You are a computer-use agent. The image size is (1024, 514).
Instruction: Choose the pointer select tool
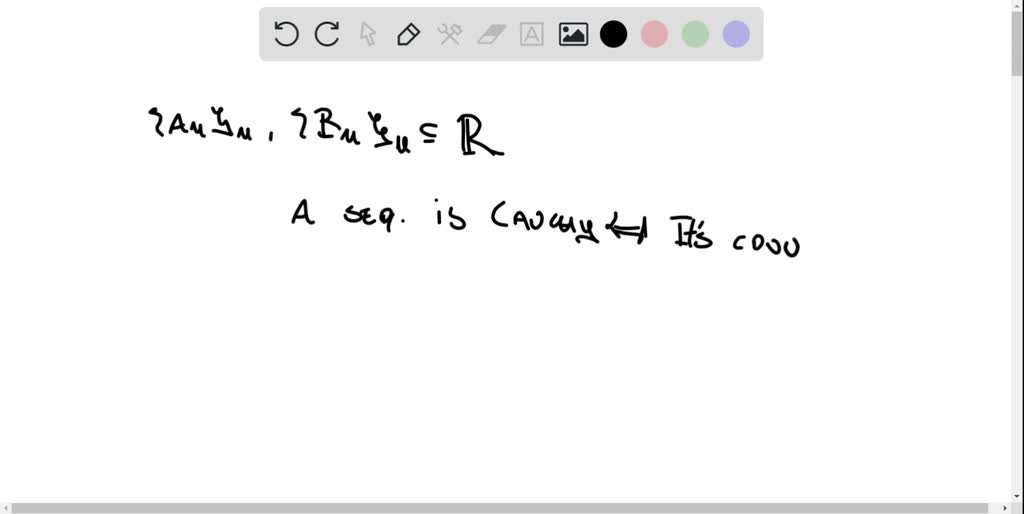click(x=368, y=34)
